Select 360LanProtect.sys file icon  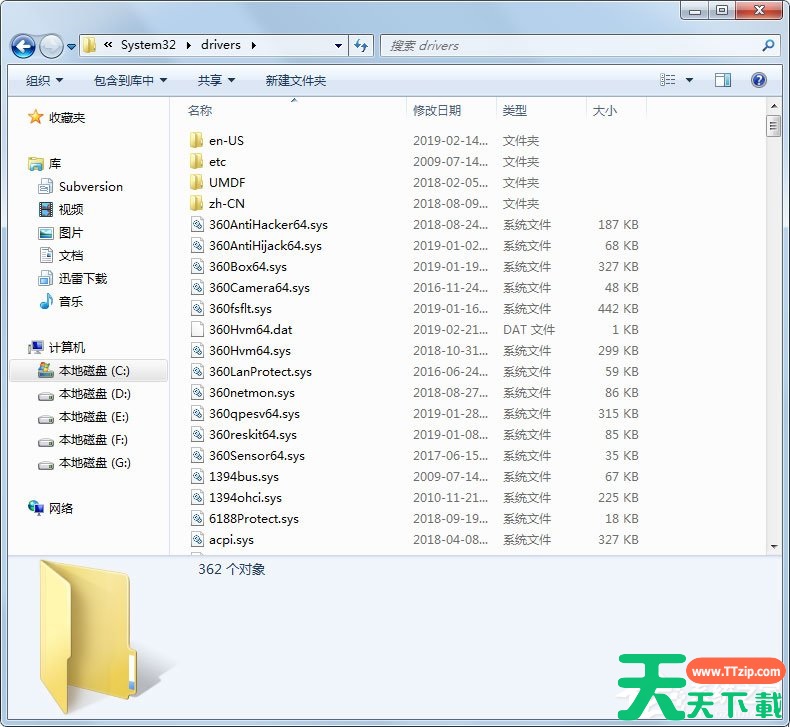(x=197, y=371)
